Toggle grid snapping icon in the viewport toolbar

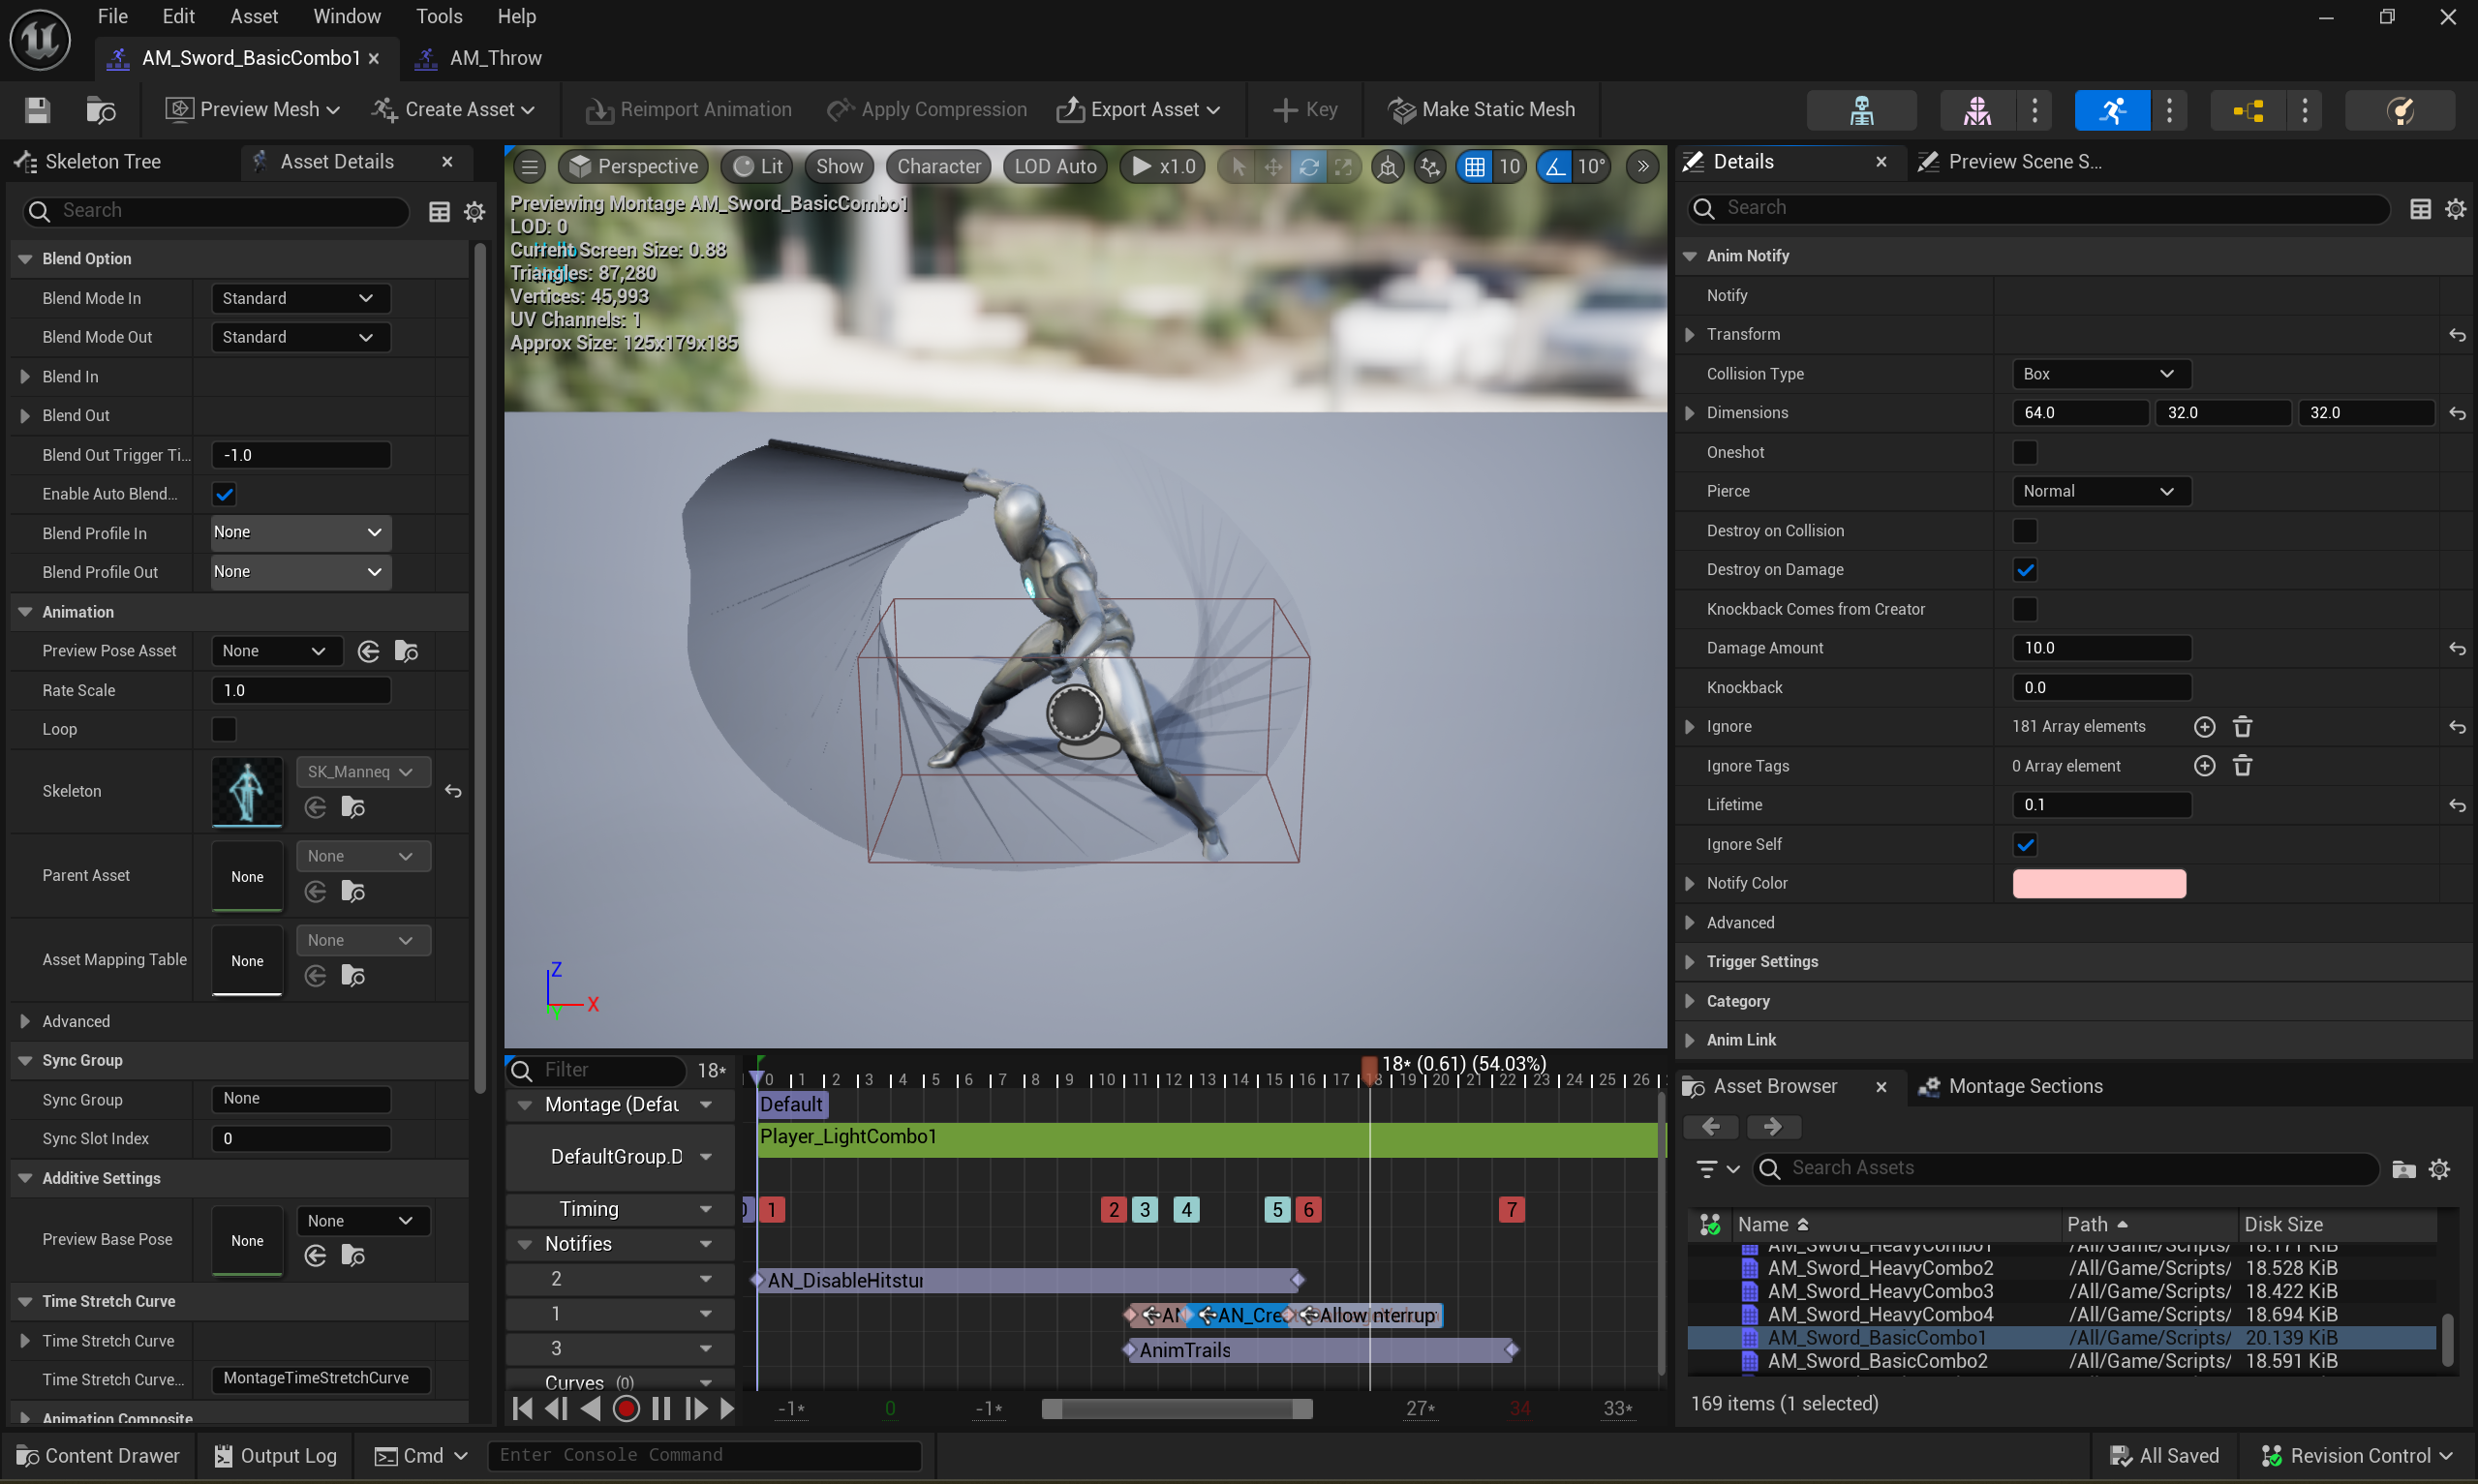pyautogui.click(x=1475, y=167)
